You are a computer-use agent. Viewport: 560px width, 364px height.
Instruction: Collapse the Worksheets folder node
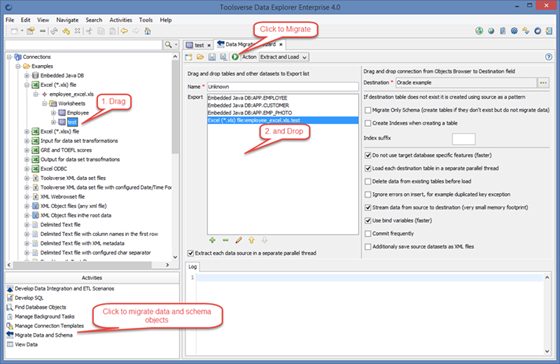[x=44, y=104]
